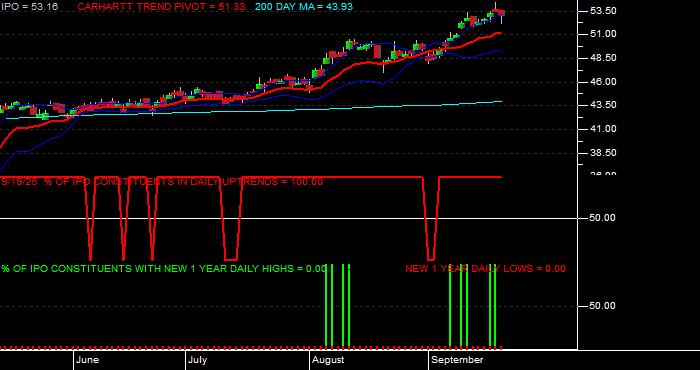Click the 51.00 price axis value
The image size is (700, 370).
pyautogui.click(x=603, y=34)
